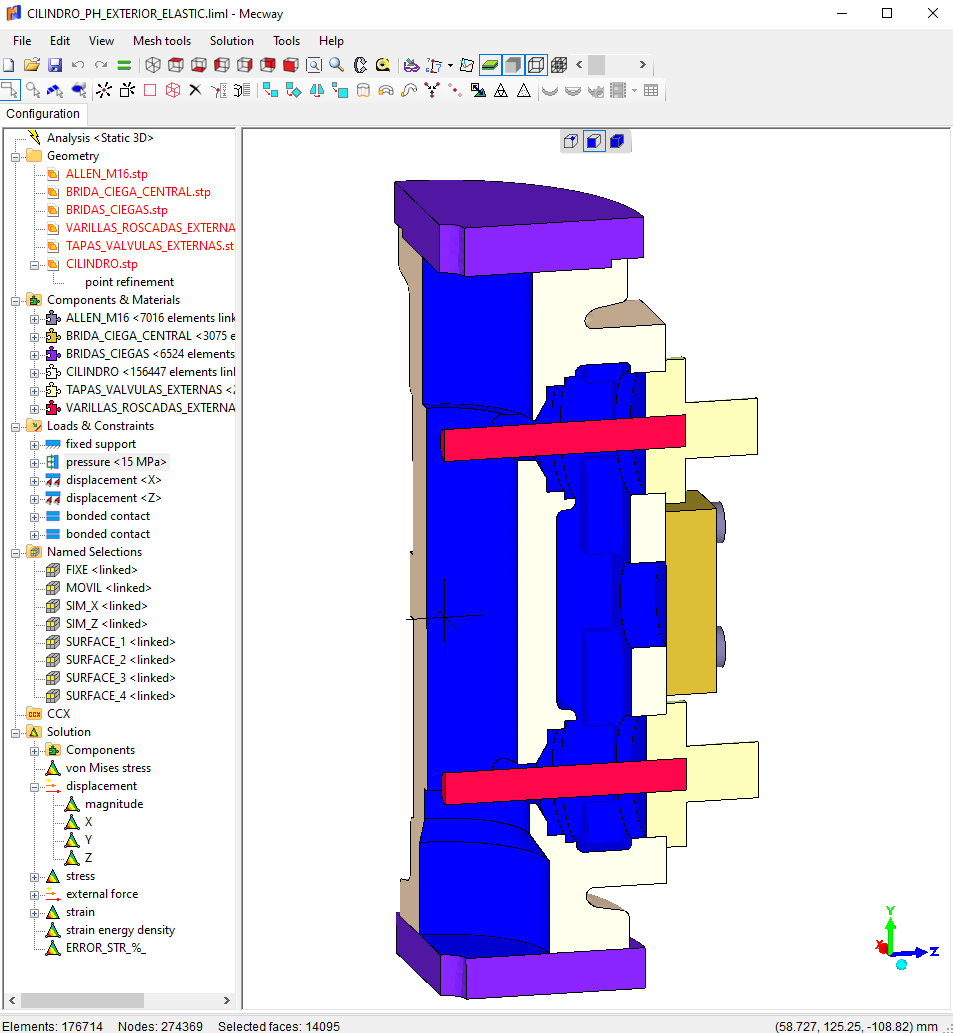Toggle the outline-only cube mode in viewport
Image resolution: width=953 pixels, height=1033 pixels.
(571, 141)
